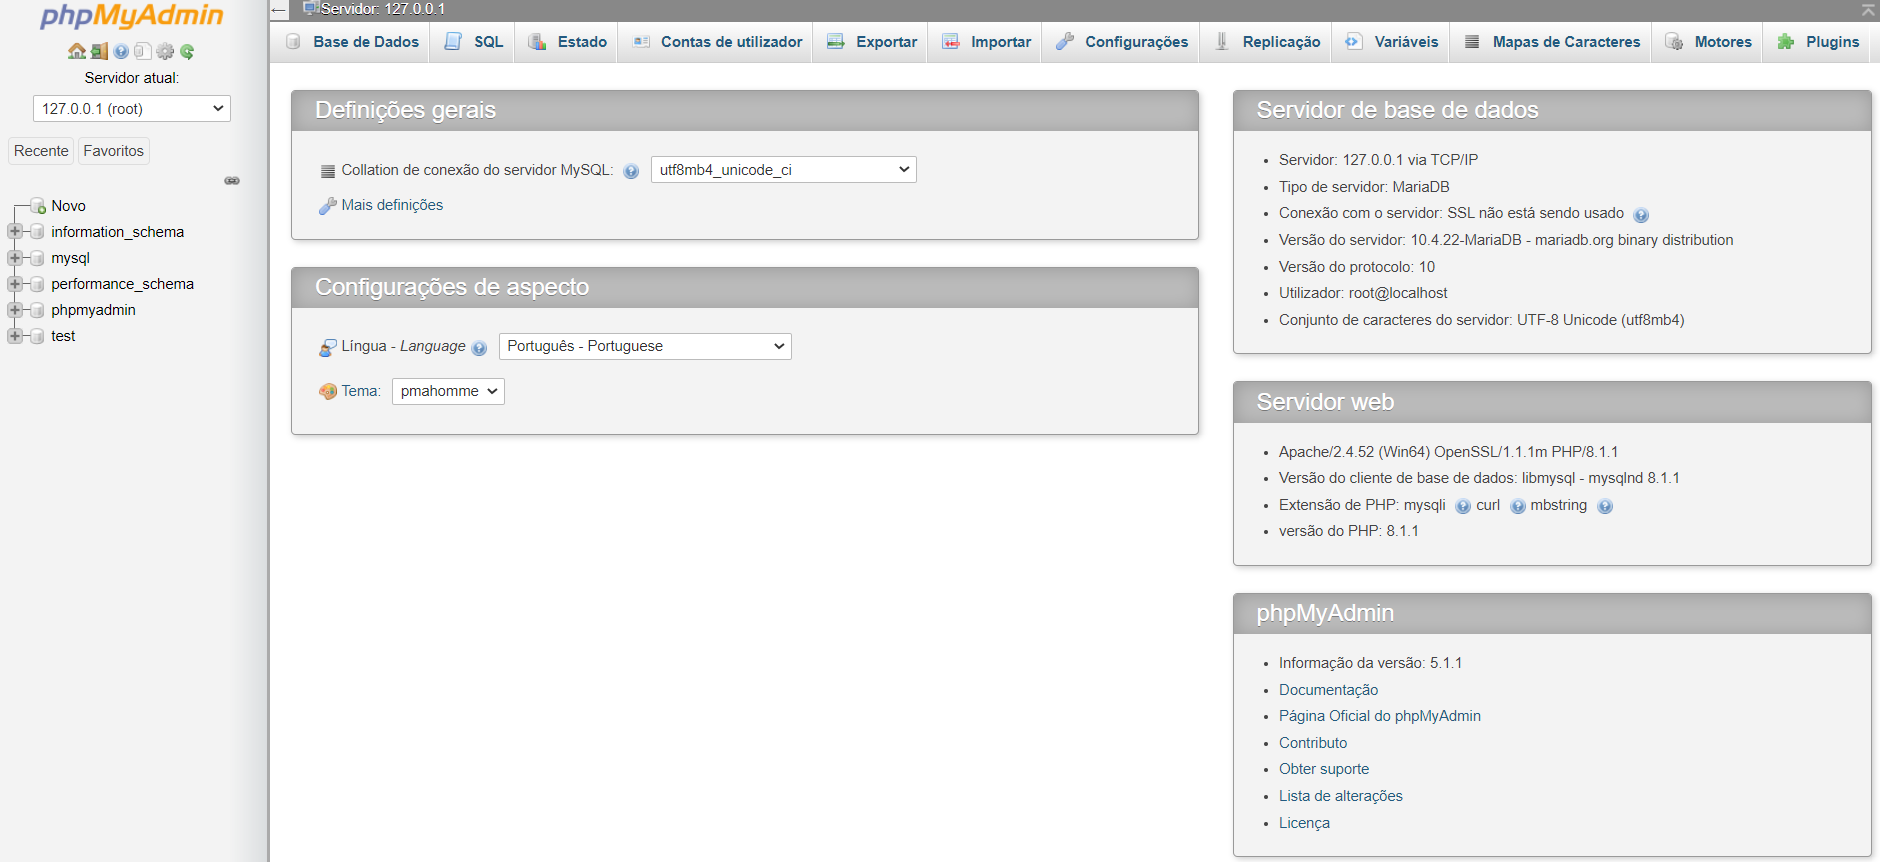Viewport: 1880px width, 862px height.
Task: Open the Importar tab
Action: point(986,42)
